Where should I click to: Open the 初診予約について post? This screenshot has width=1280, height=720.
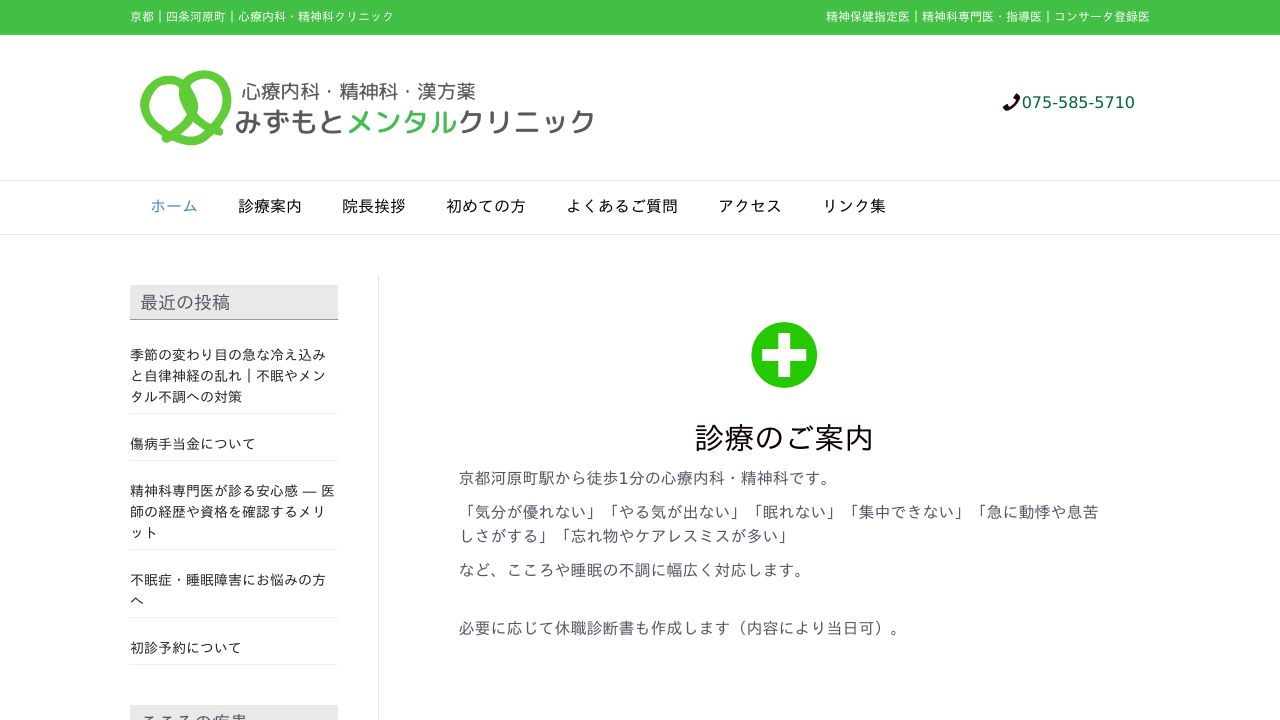click(x=185, y=647)
